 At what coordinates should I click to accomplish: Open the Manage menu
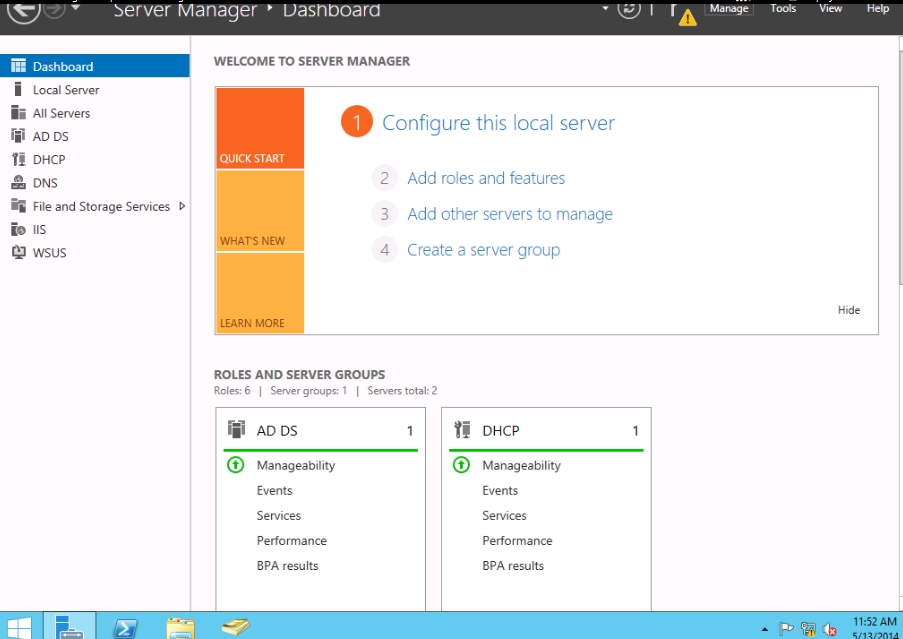729,8
